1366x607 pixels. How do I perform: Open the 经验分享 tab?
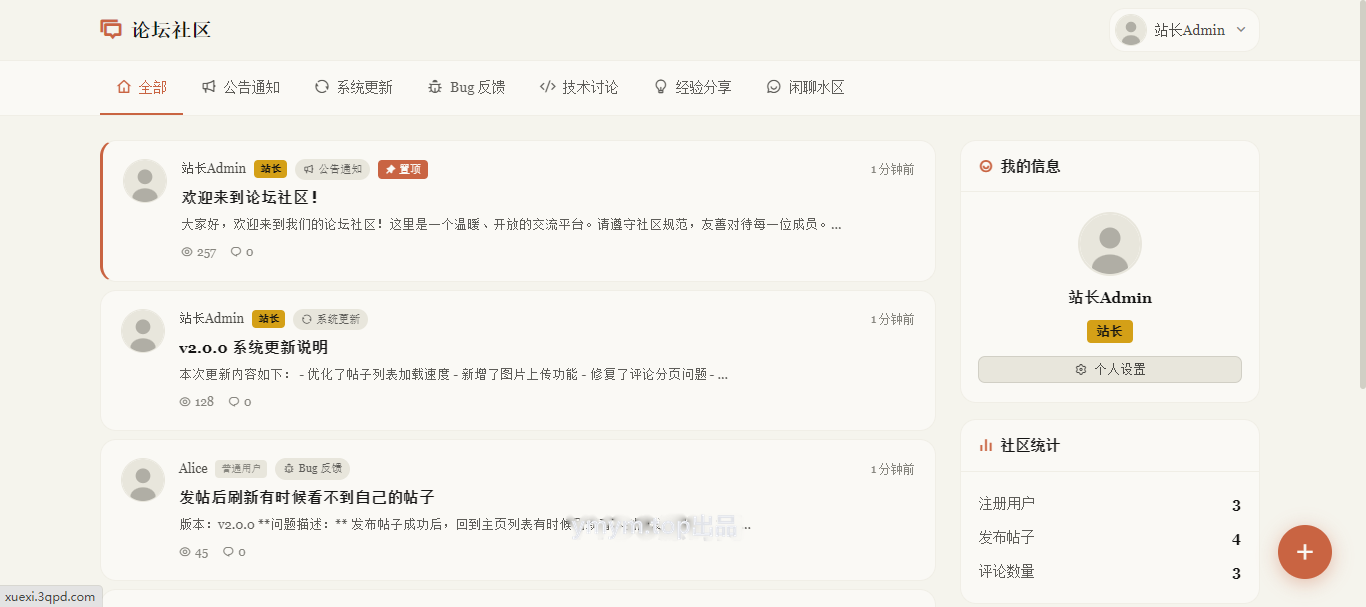[x=692, y=87]
